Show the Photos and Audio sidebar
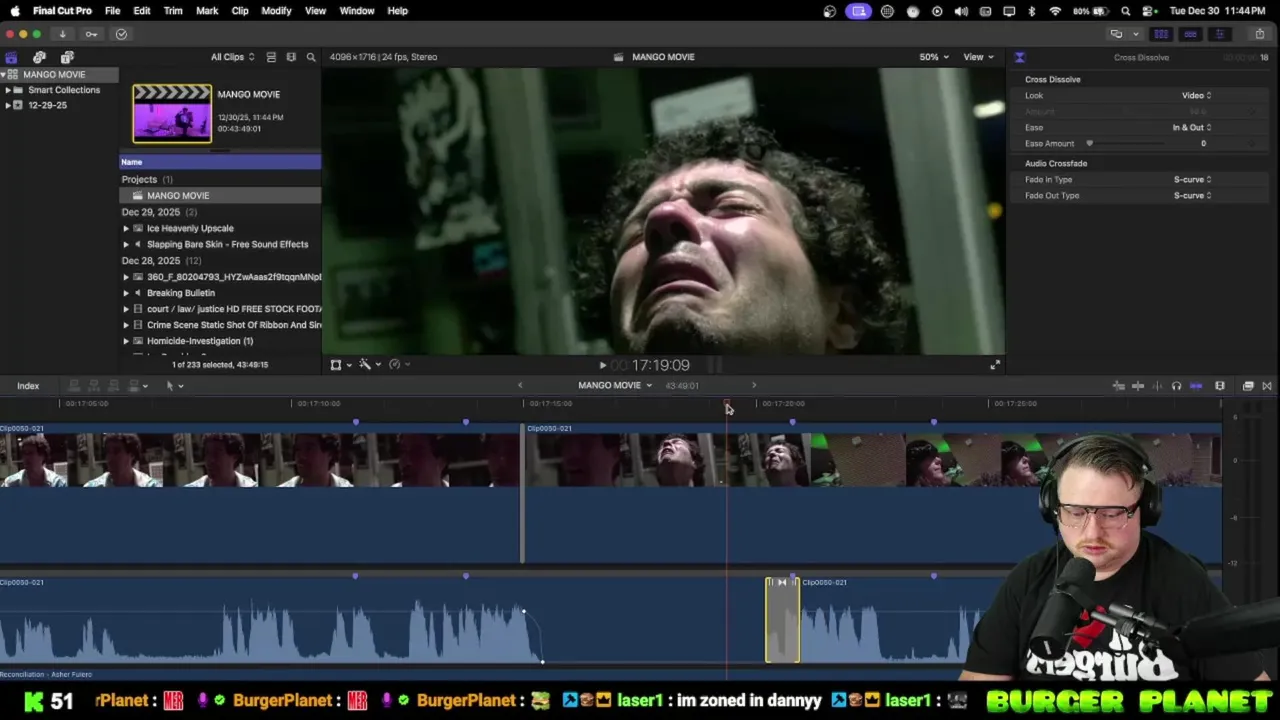Viewport: 1280px width, 720px height. coord(39,57)
